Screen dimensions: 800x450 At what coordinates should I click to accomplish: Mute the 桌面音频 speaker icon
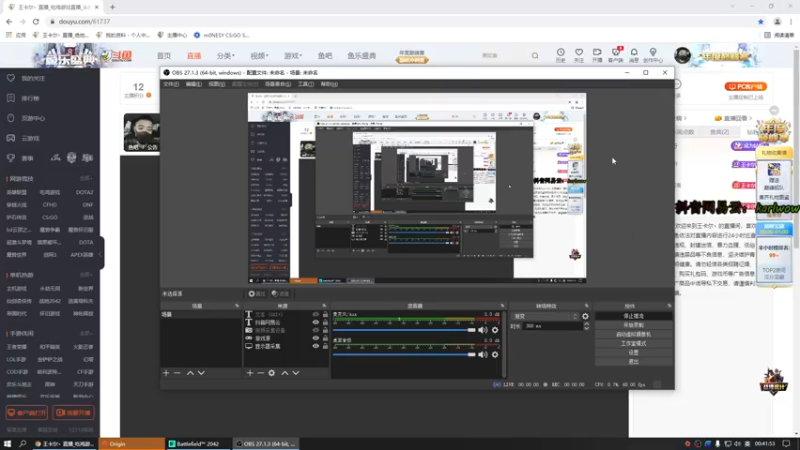(483, 354)
